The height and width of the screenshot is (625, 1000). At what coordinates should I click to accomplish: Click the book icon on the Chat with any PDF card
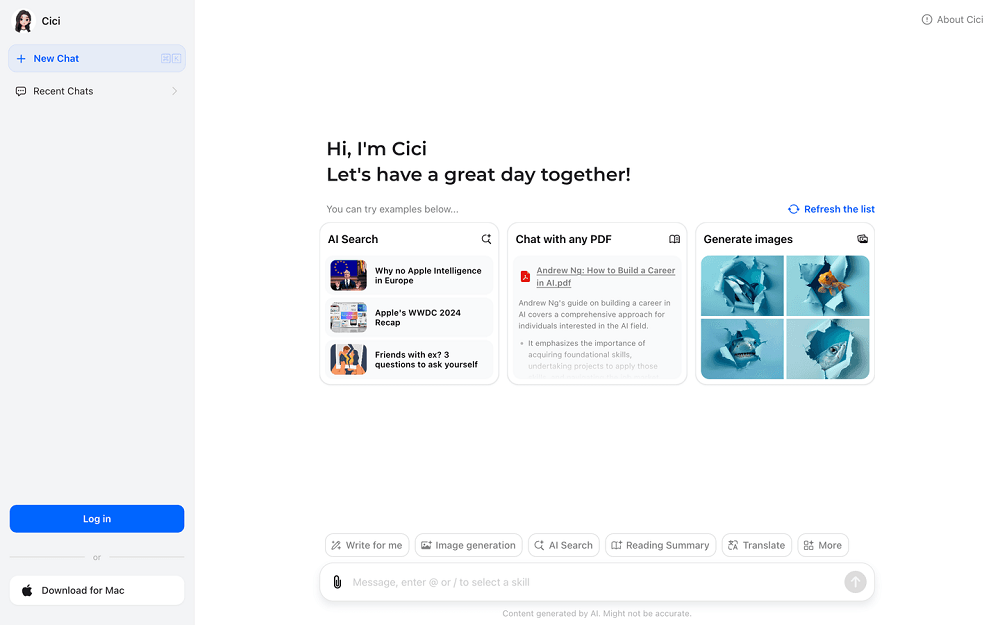[674, 239]
